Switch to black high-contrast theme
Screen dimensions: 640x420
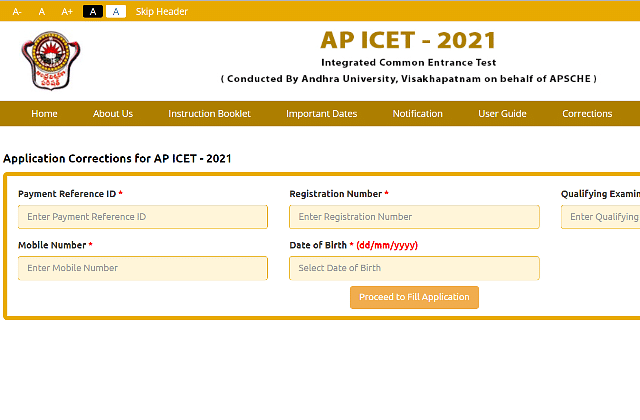tap(93, 11)
